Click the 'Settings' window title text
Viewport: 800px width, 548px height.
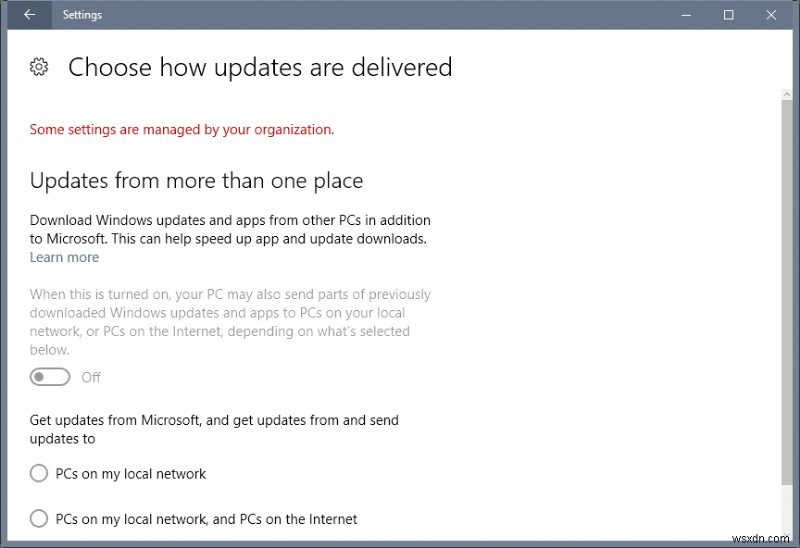coord(82,15)
